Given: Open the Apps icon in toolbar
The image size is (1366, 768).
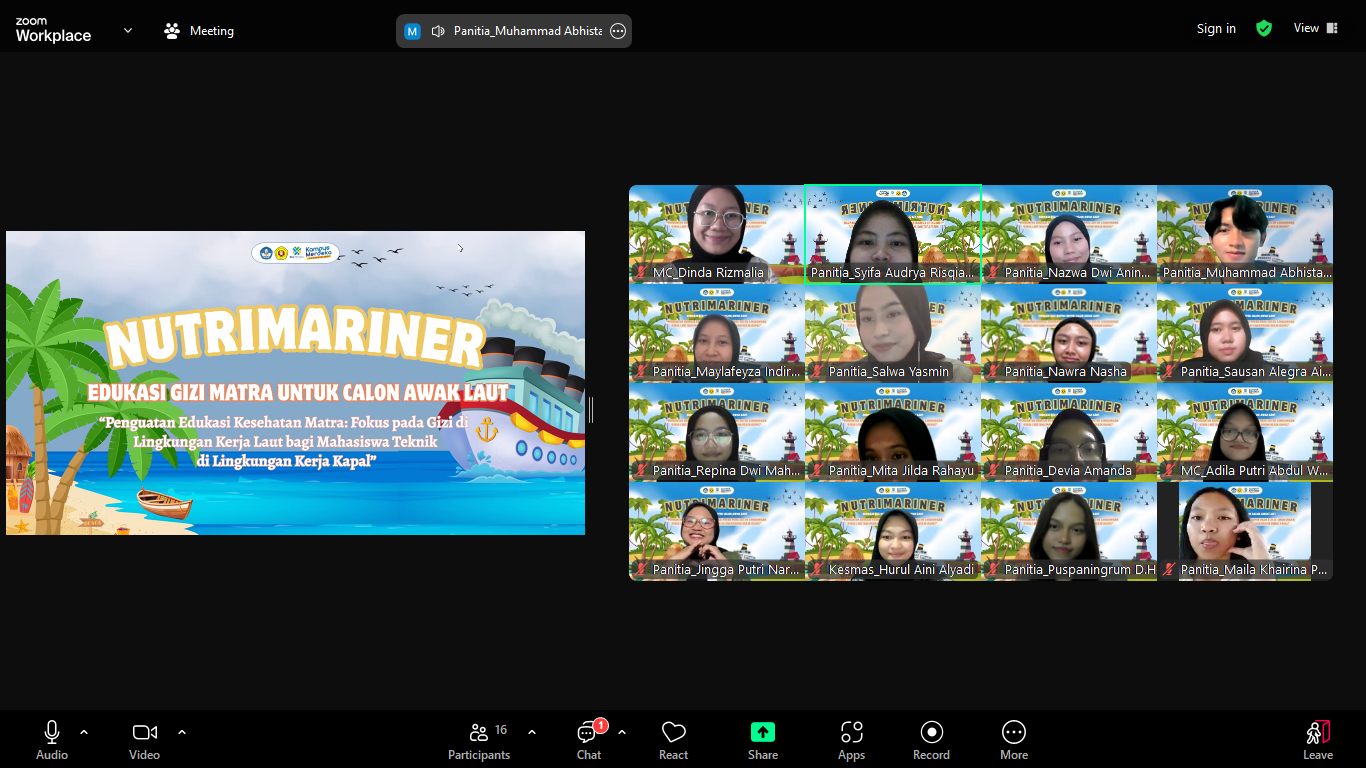Looking at the screenshot, I should click(851, 733).
